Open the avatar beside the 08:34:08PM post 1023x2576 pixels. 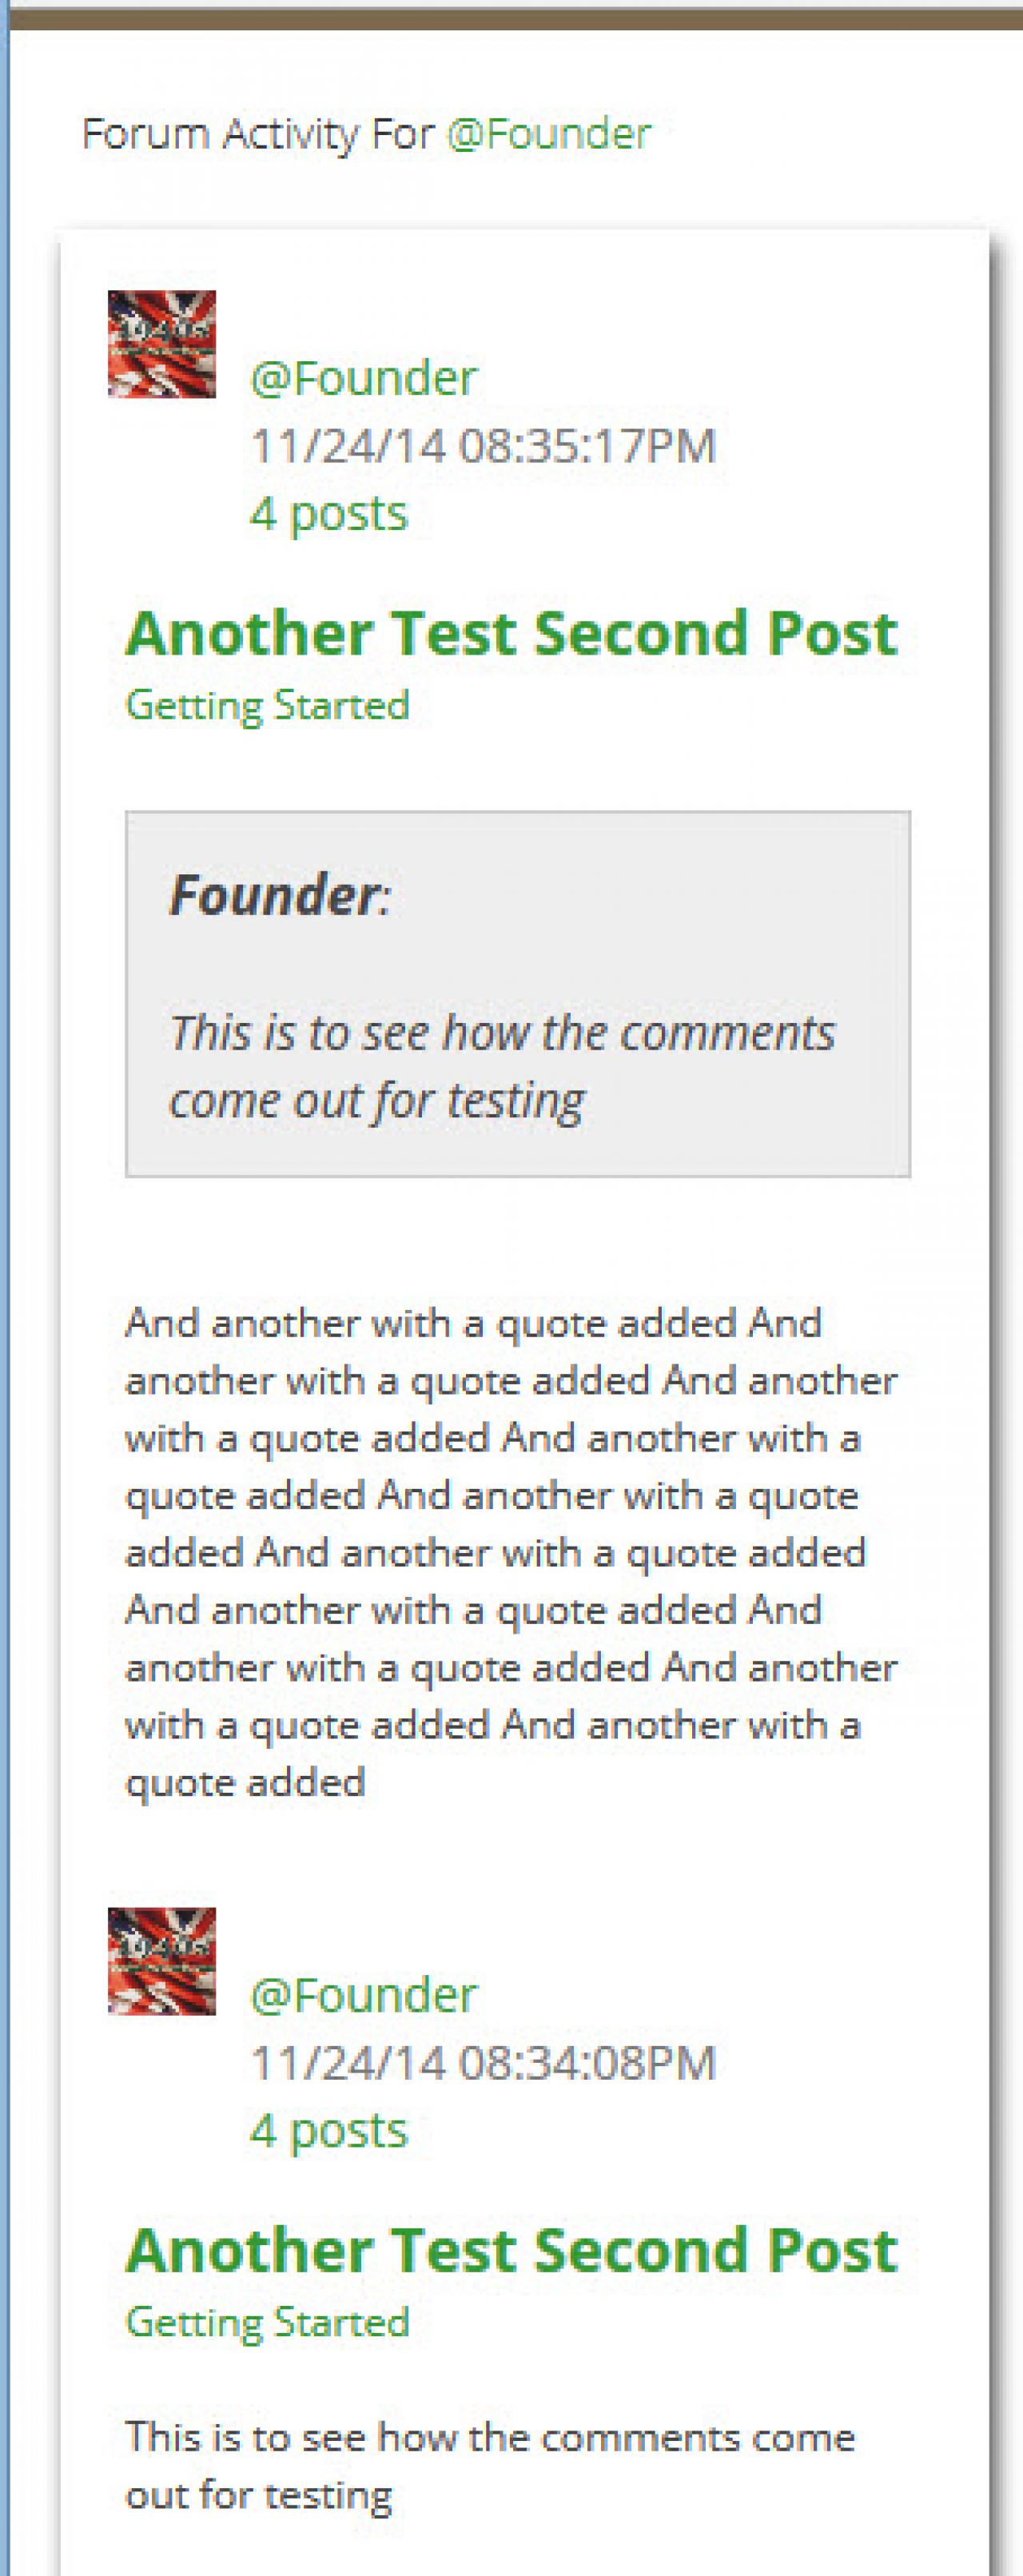pos(162,1961)
